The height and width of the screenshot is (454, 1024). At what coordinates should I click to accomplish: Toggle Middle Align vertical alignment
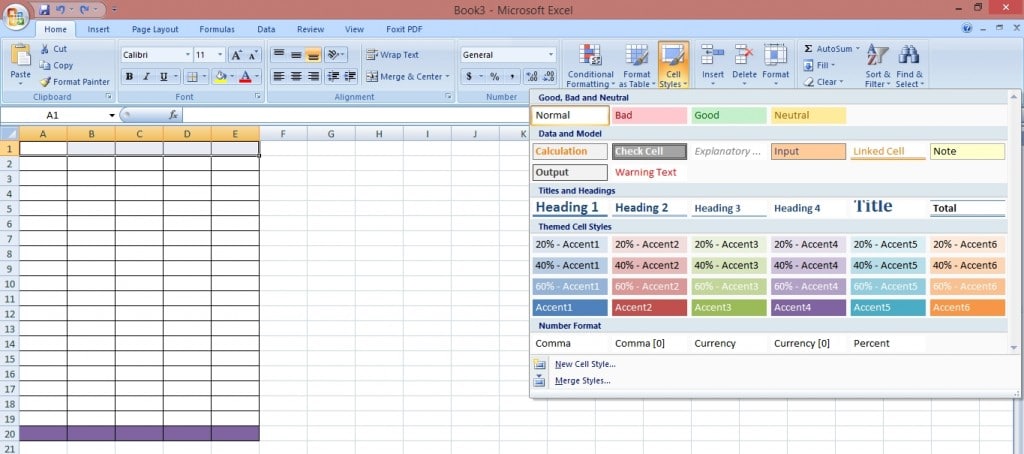coord(296,55)
